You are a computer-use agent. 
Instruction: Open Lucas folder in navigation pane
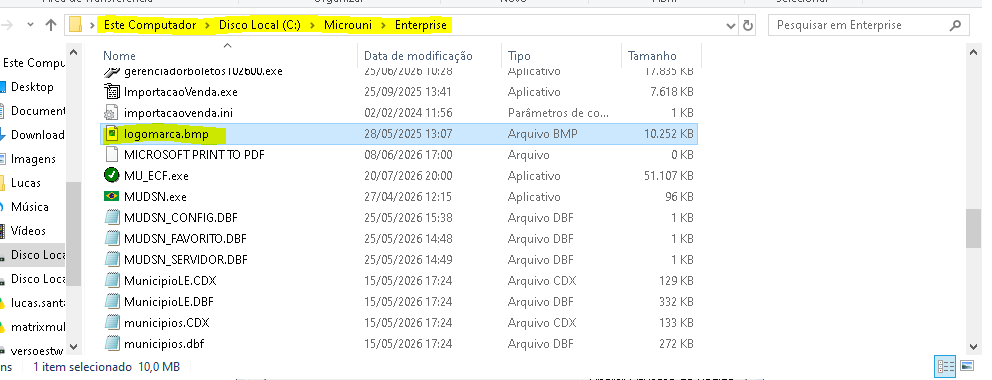tap(26, 183)
